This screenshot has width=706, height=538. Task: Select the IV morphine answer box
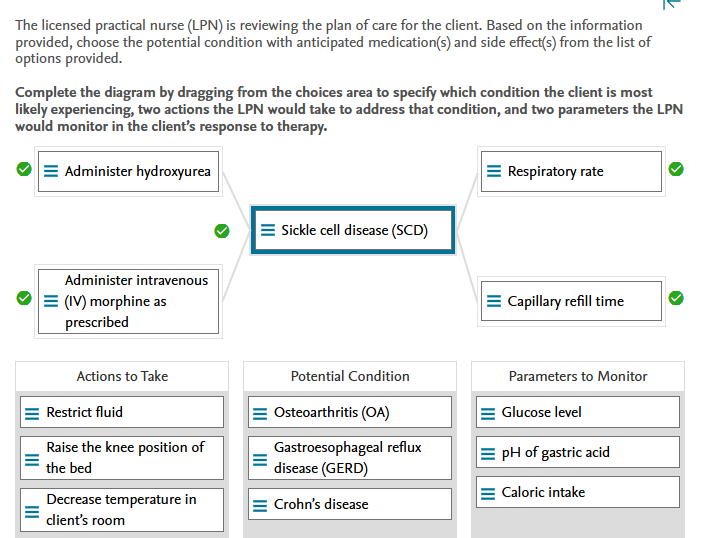128,301
